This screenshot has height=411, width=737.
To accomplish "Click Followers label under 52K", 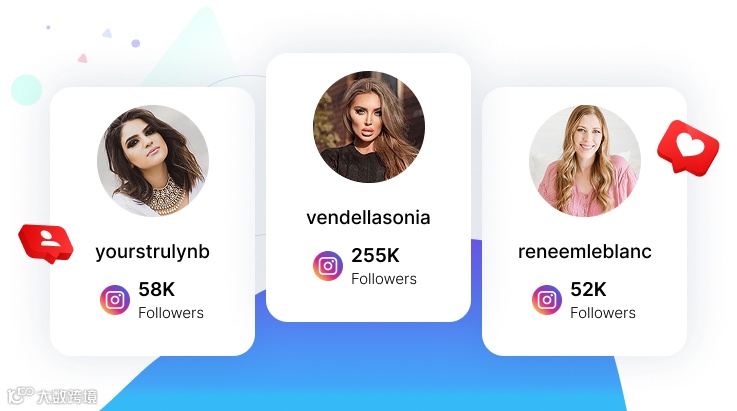I will pos(603,313).
